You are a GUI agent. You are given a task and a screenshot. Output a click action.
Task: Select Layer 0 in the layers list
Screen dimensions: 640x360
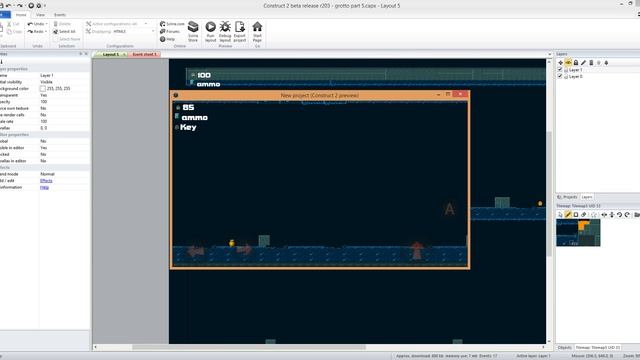click(x=576, y=76)
